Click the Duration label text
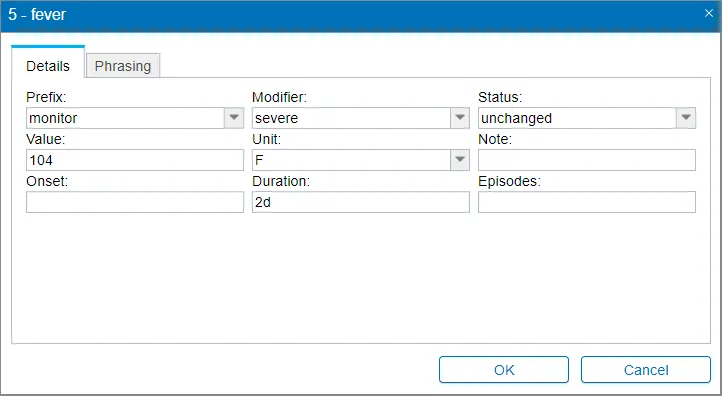Viewport: 722px width, 396px height. (x=281, y=181)
